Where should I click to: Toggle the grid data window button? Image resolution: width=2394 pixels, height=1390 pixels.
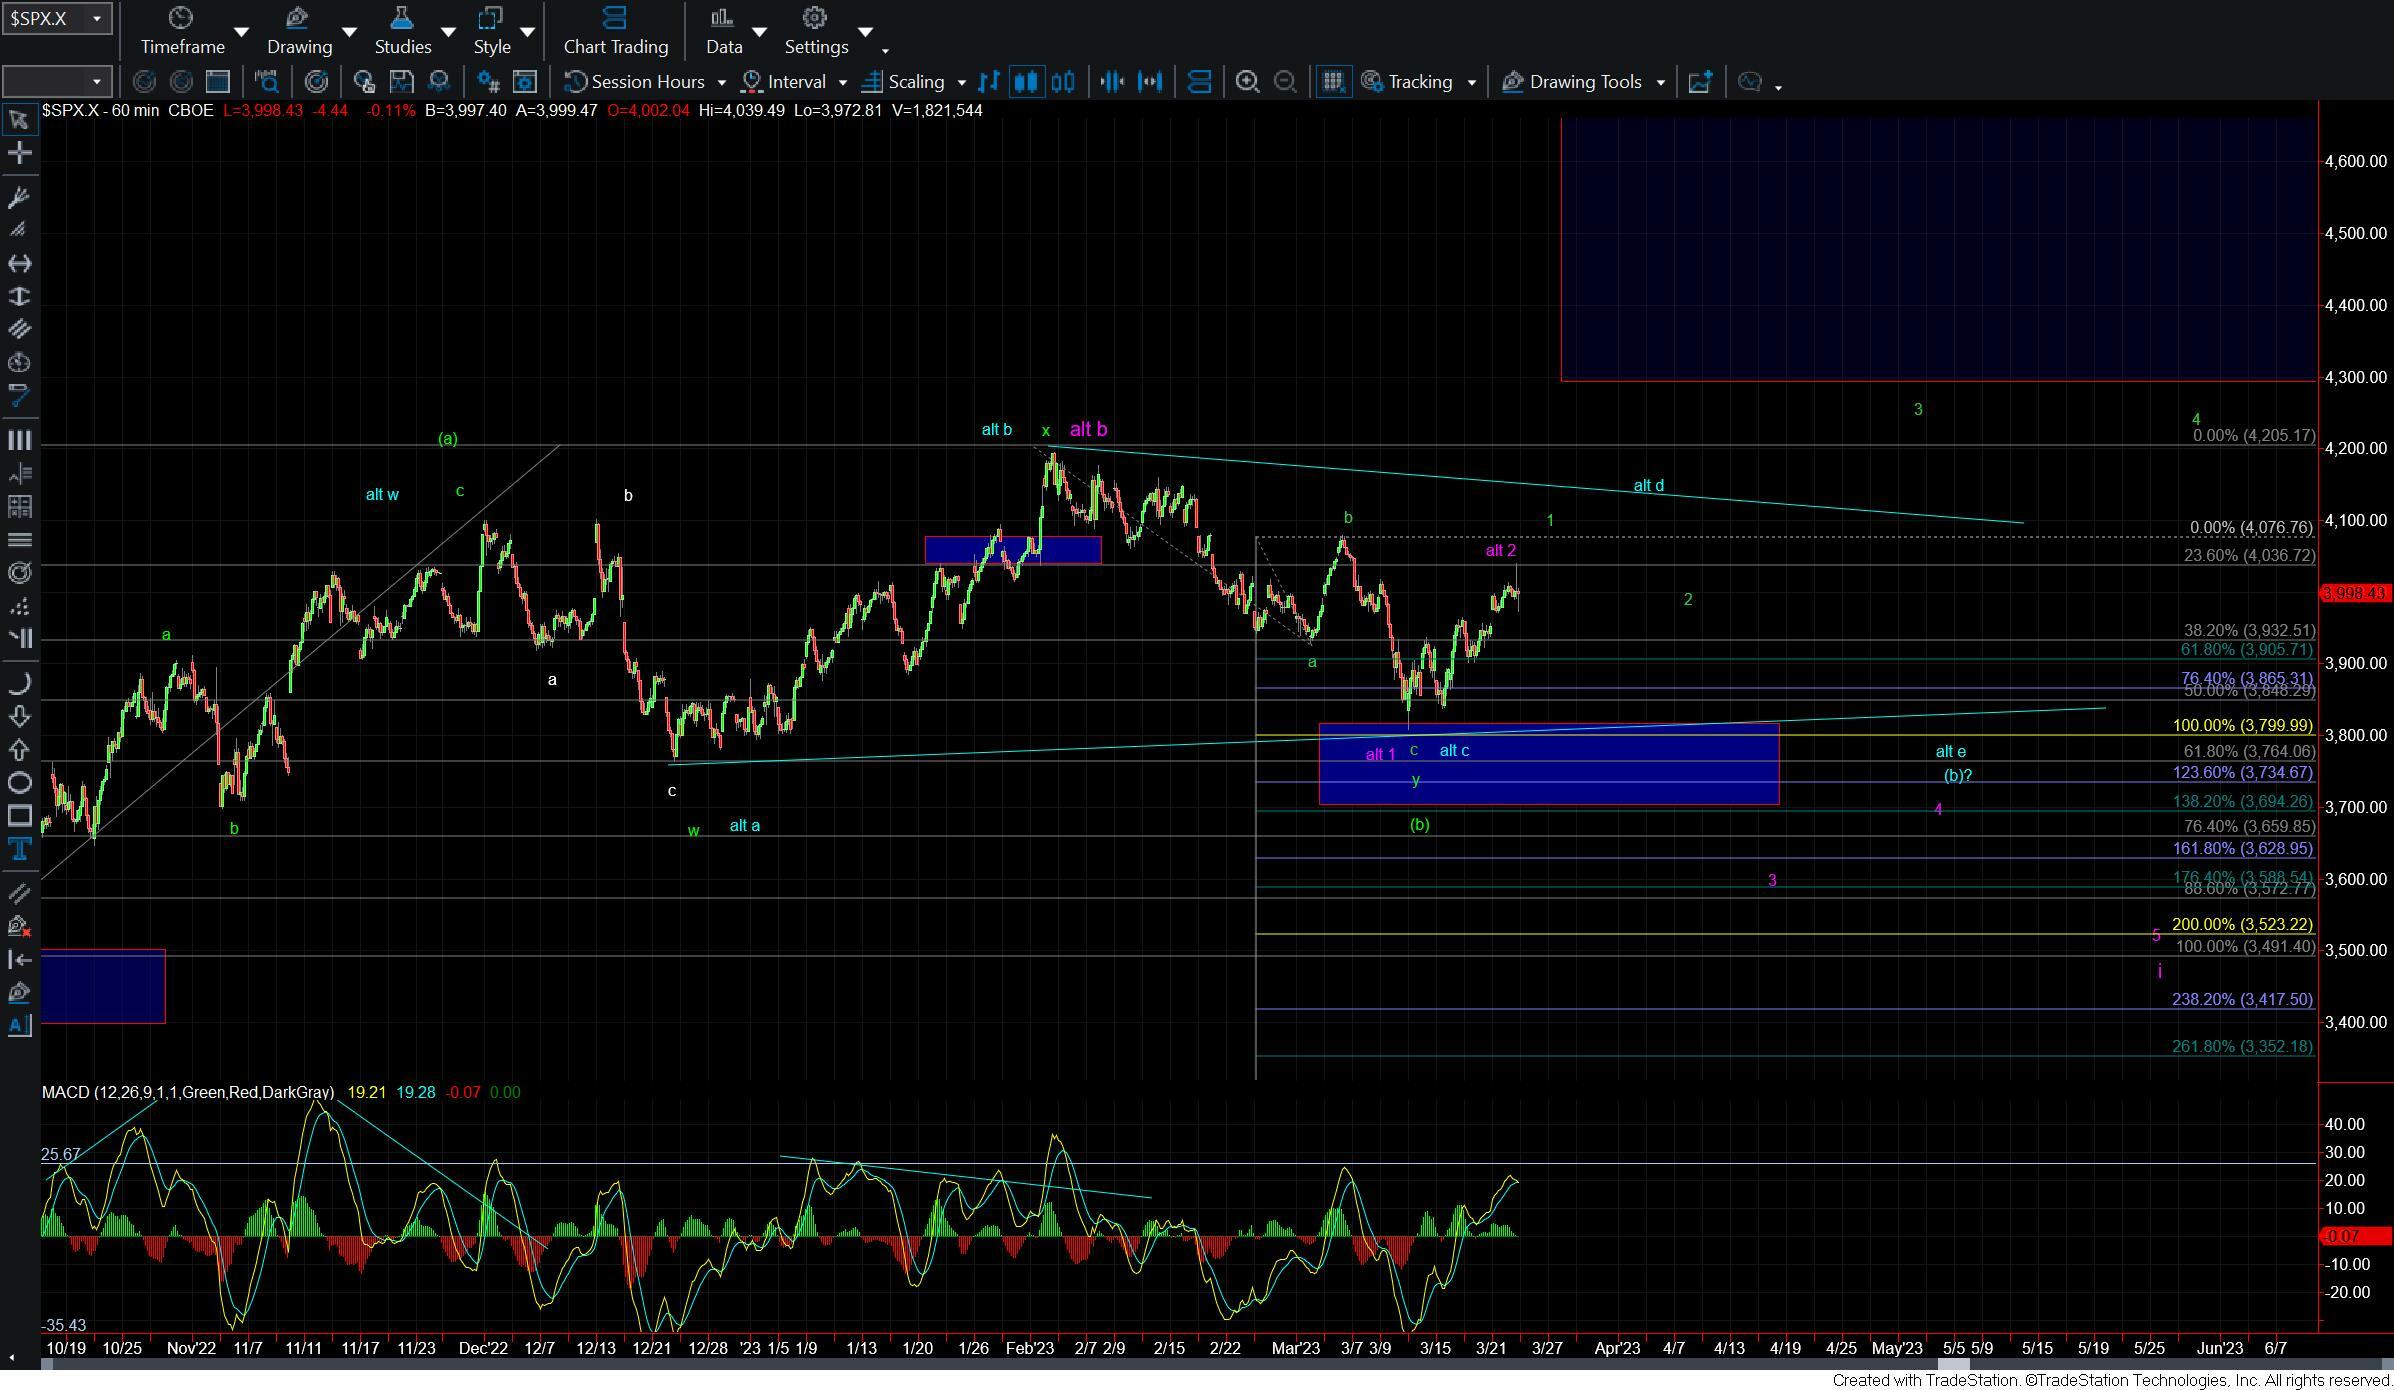(x=1332, y=82)
